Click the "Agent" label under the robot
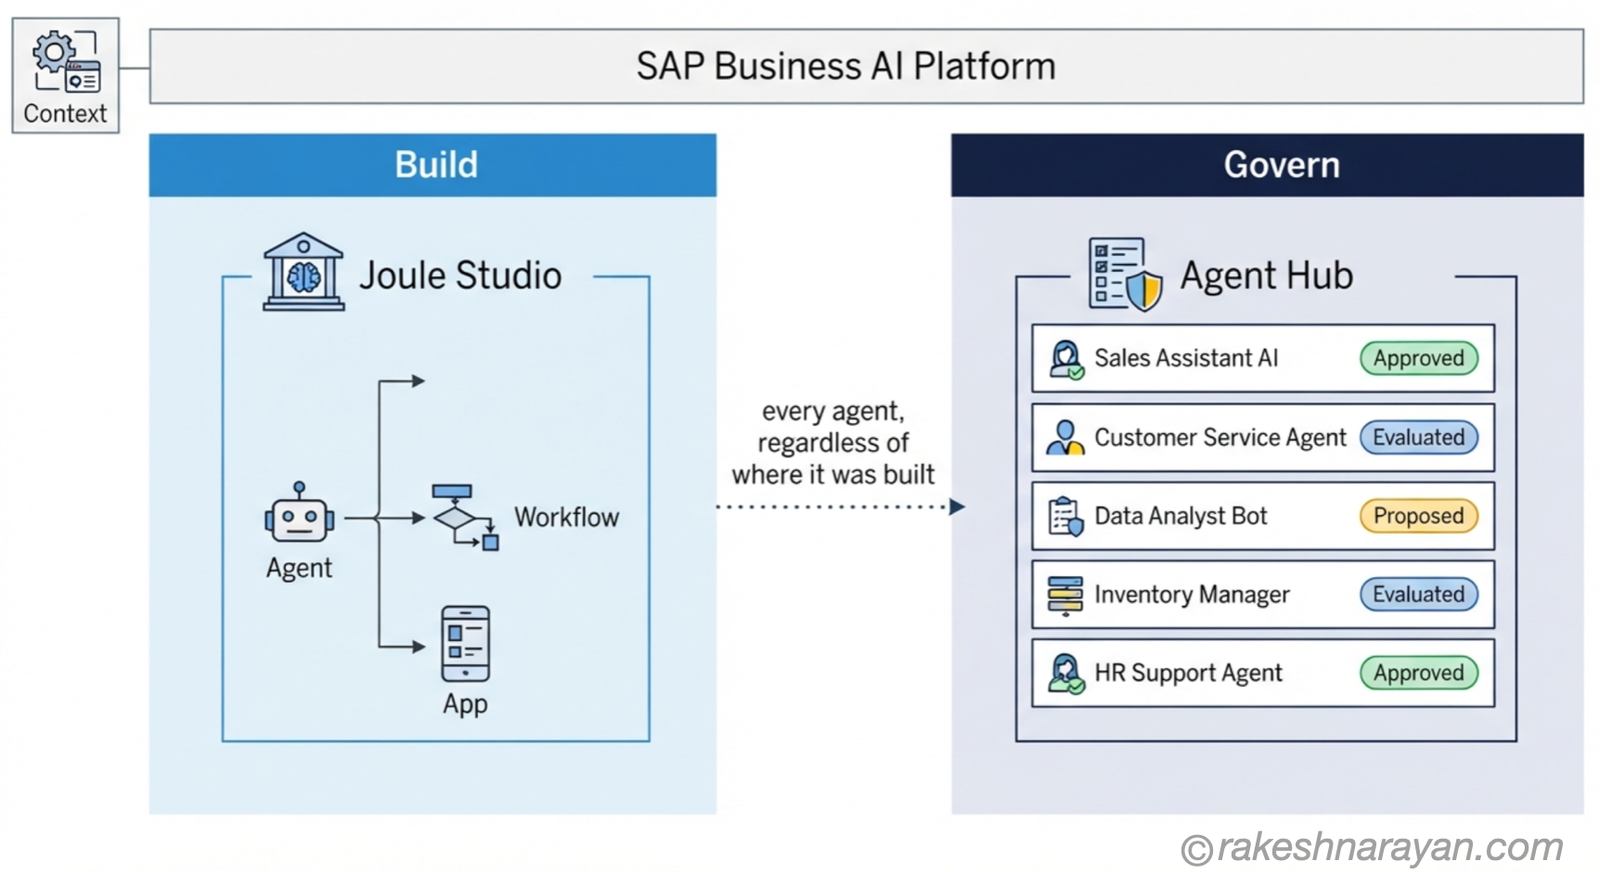This screenshot has height=872, width=1600. point(299,568)
